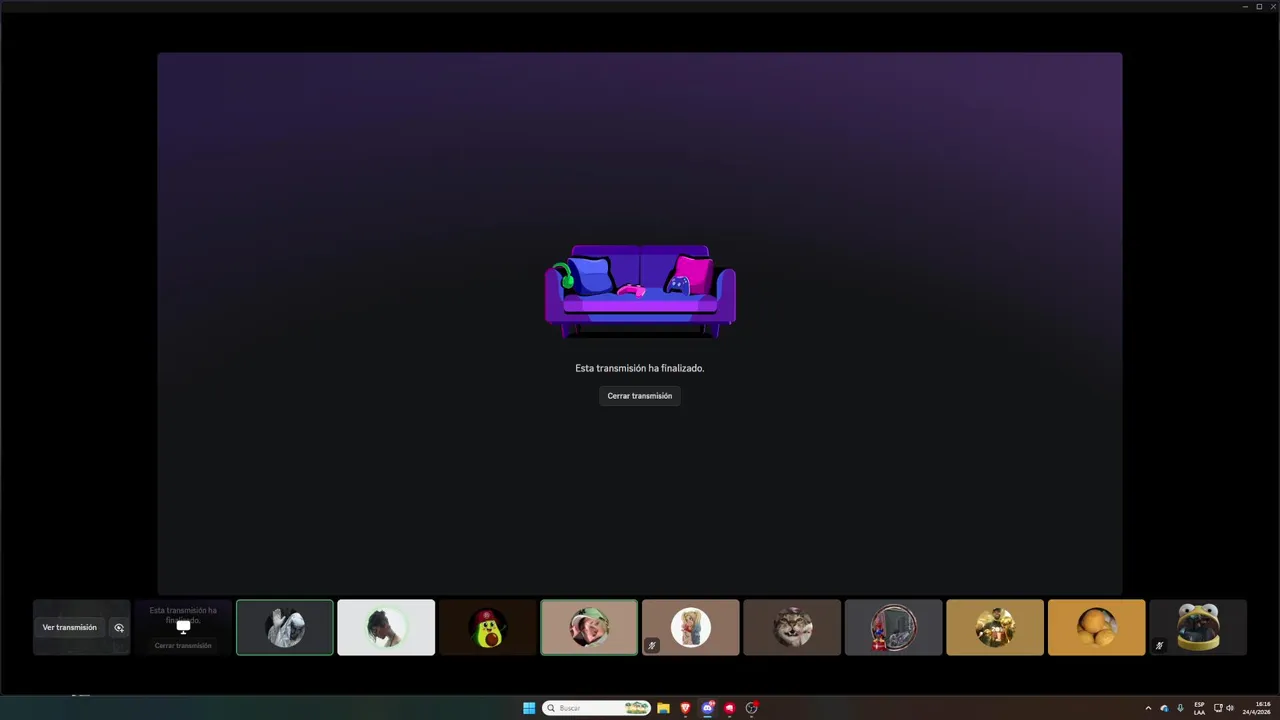Select the child with green hat participant tile
The height and width of the screenshot is (720, 1280).
[x=589, y=628]
